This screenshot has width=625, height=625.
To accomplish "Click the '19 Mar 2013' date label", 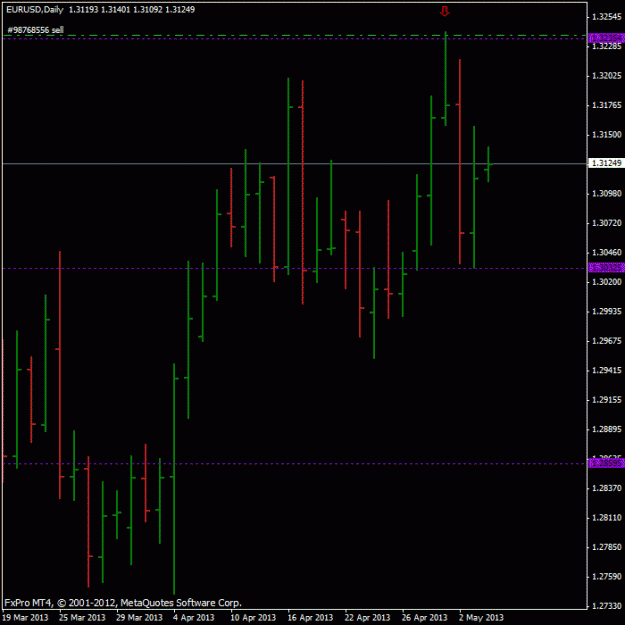I will [x=26, y=618].
